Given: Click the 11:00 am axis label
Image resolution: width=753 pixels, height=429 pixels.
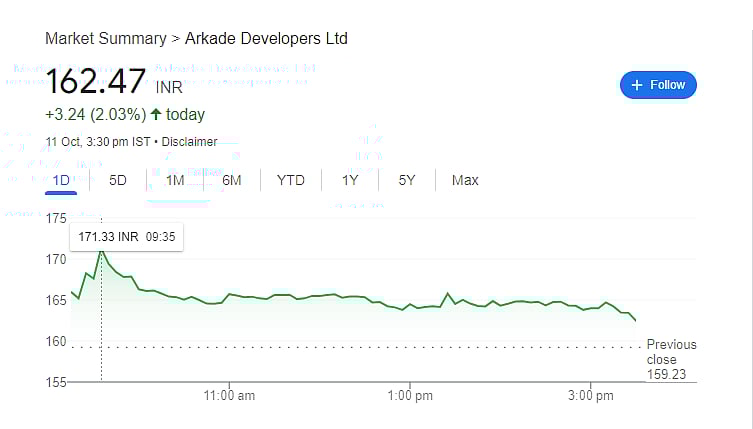Looking at the screenshot, I should pyautogui.click(x=229, y=396).
